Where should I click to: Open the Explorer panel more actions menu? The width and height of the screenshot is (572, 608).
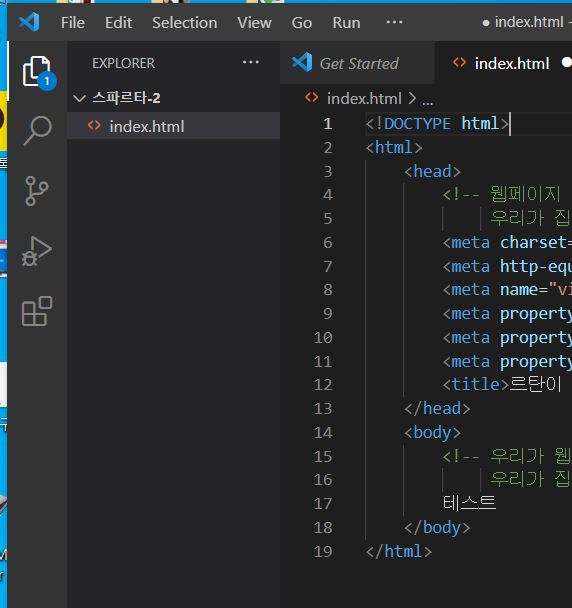click(251, 62)
